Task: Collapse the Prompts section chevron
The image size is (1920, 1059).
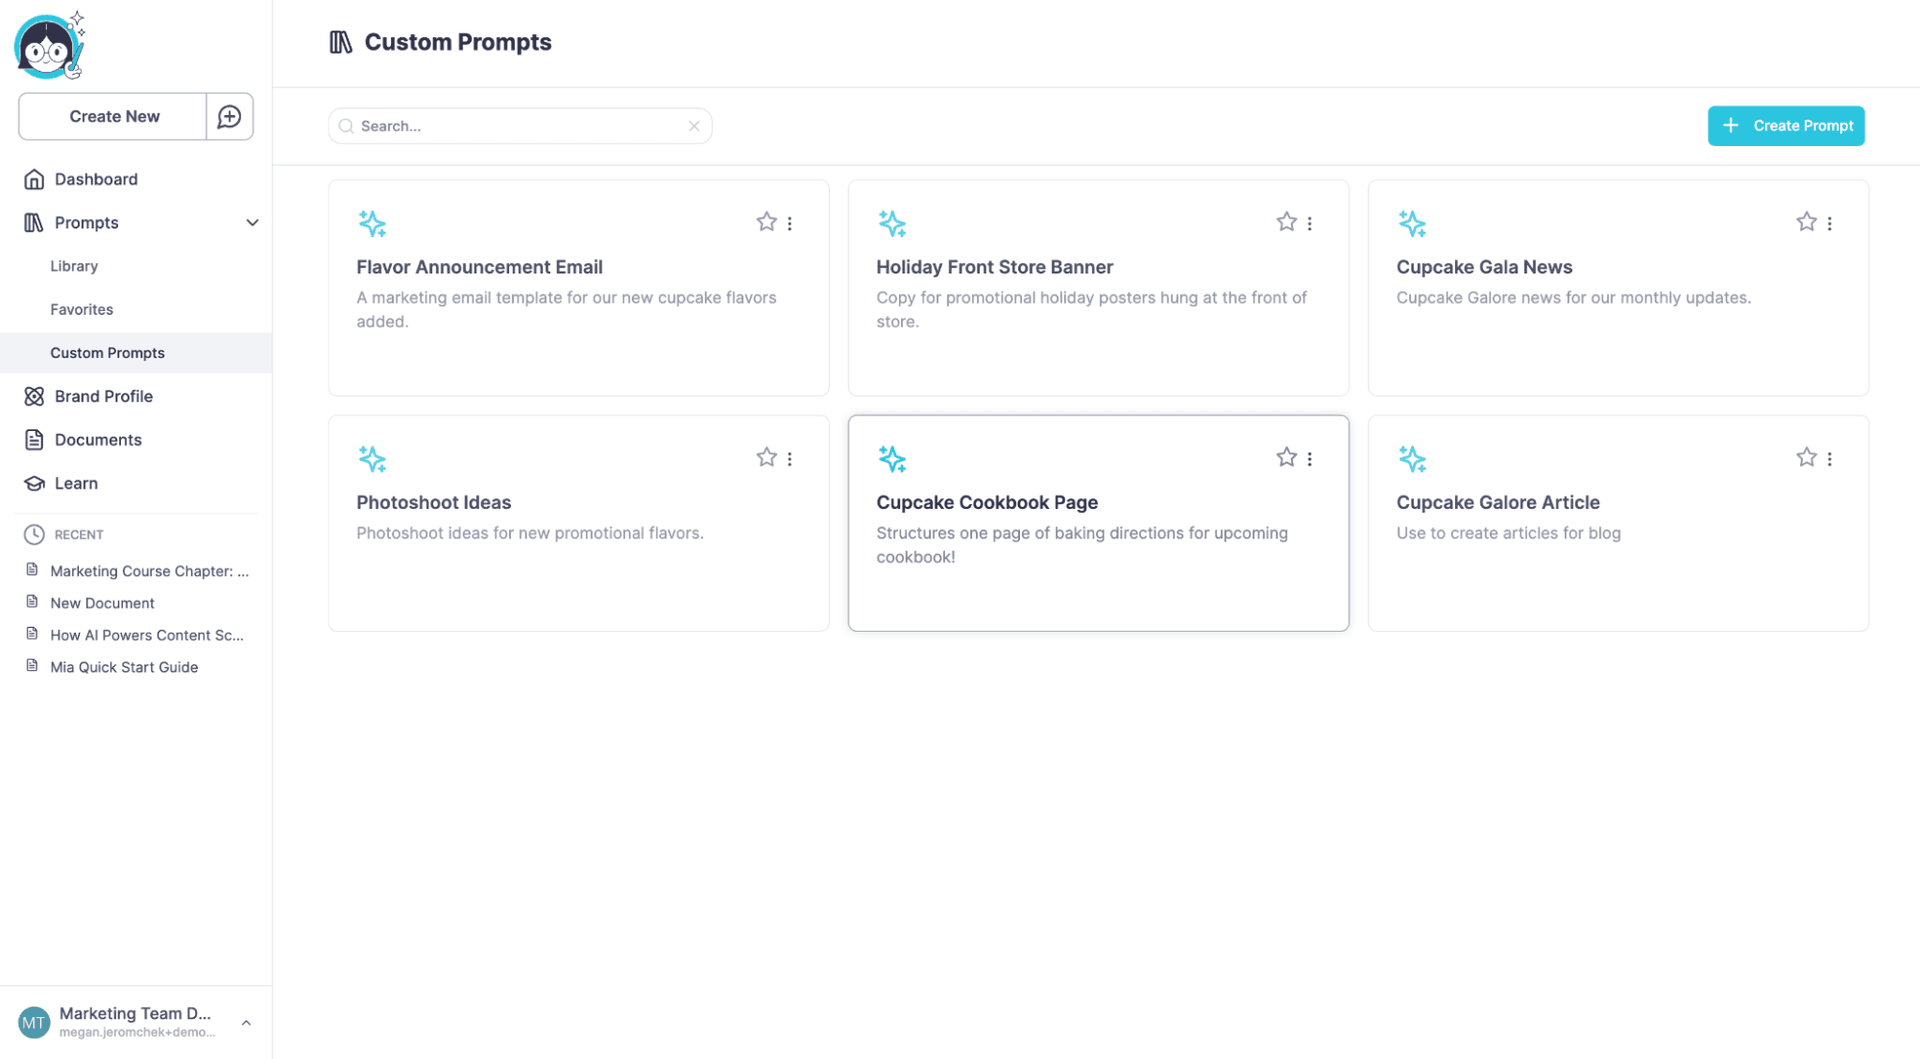Action: pos(252,222)
